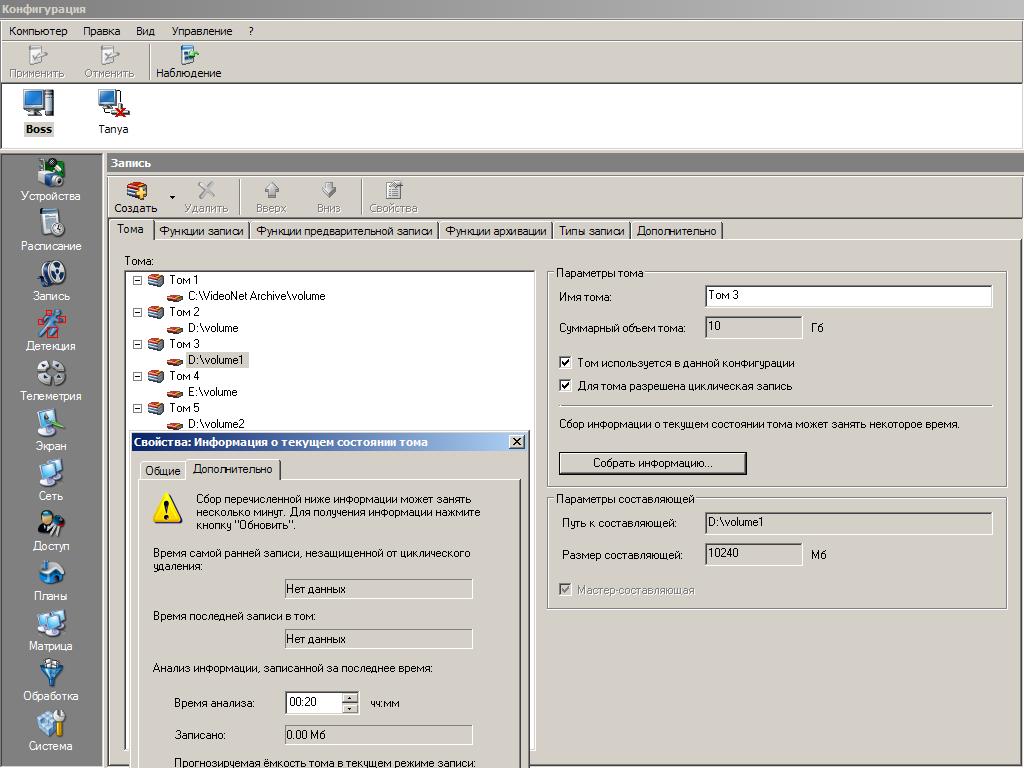Click the Собрать информацию... button
This screenshot has width=1024, height=768.
(x=652, y=463)
